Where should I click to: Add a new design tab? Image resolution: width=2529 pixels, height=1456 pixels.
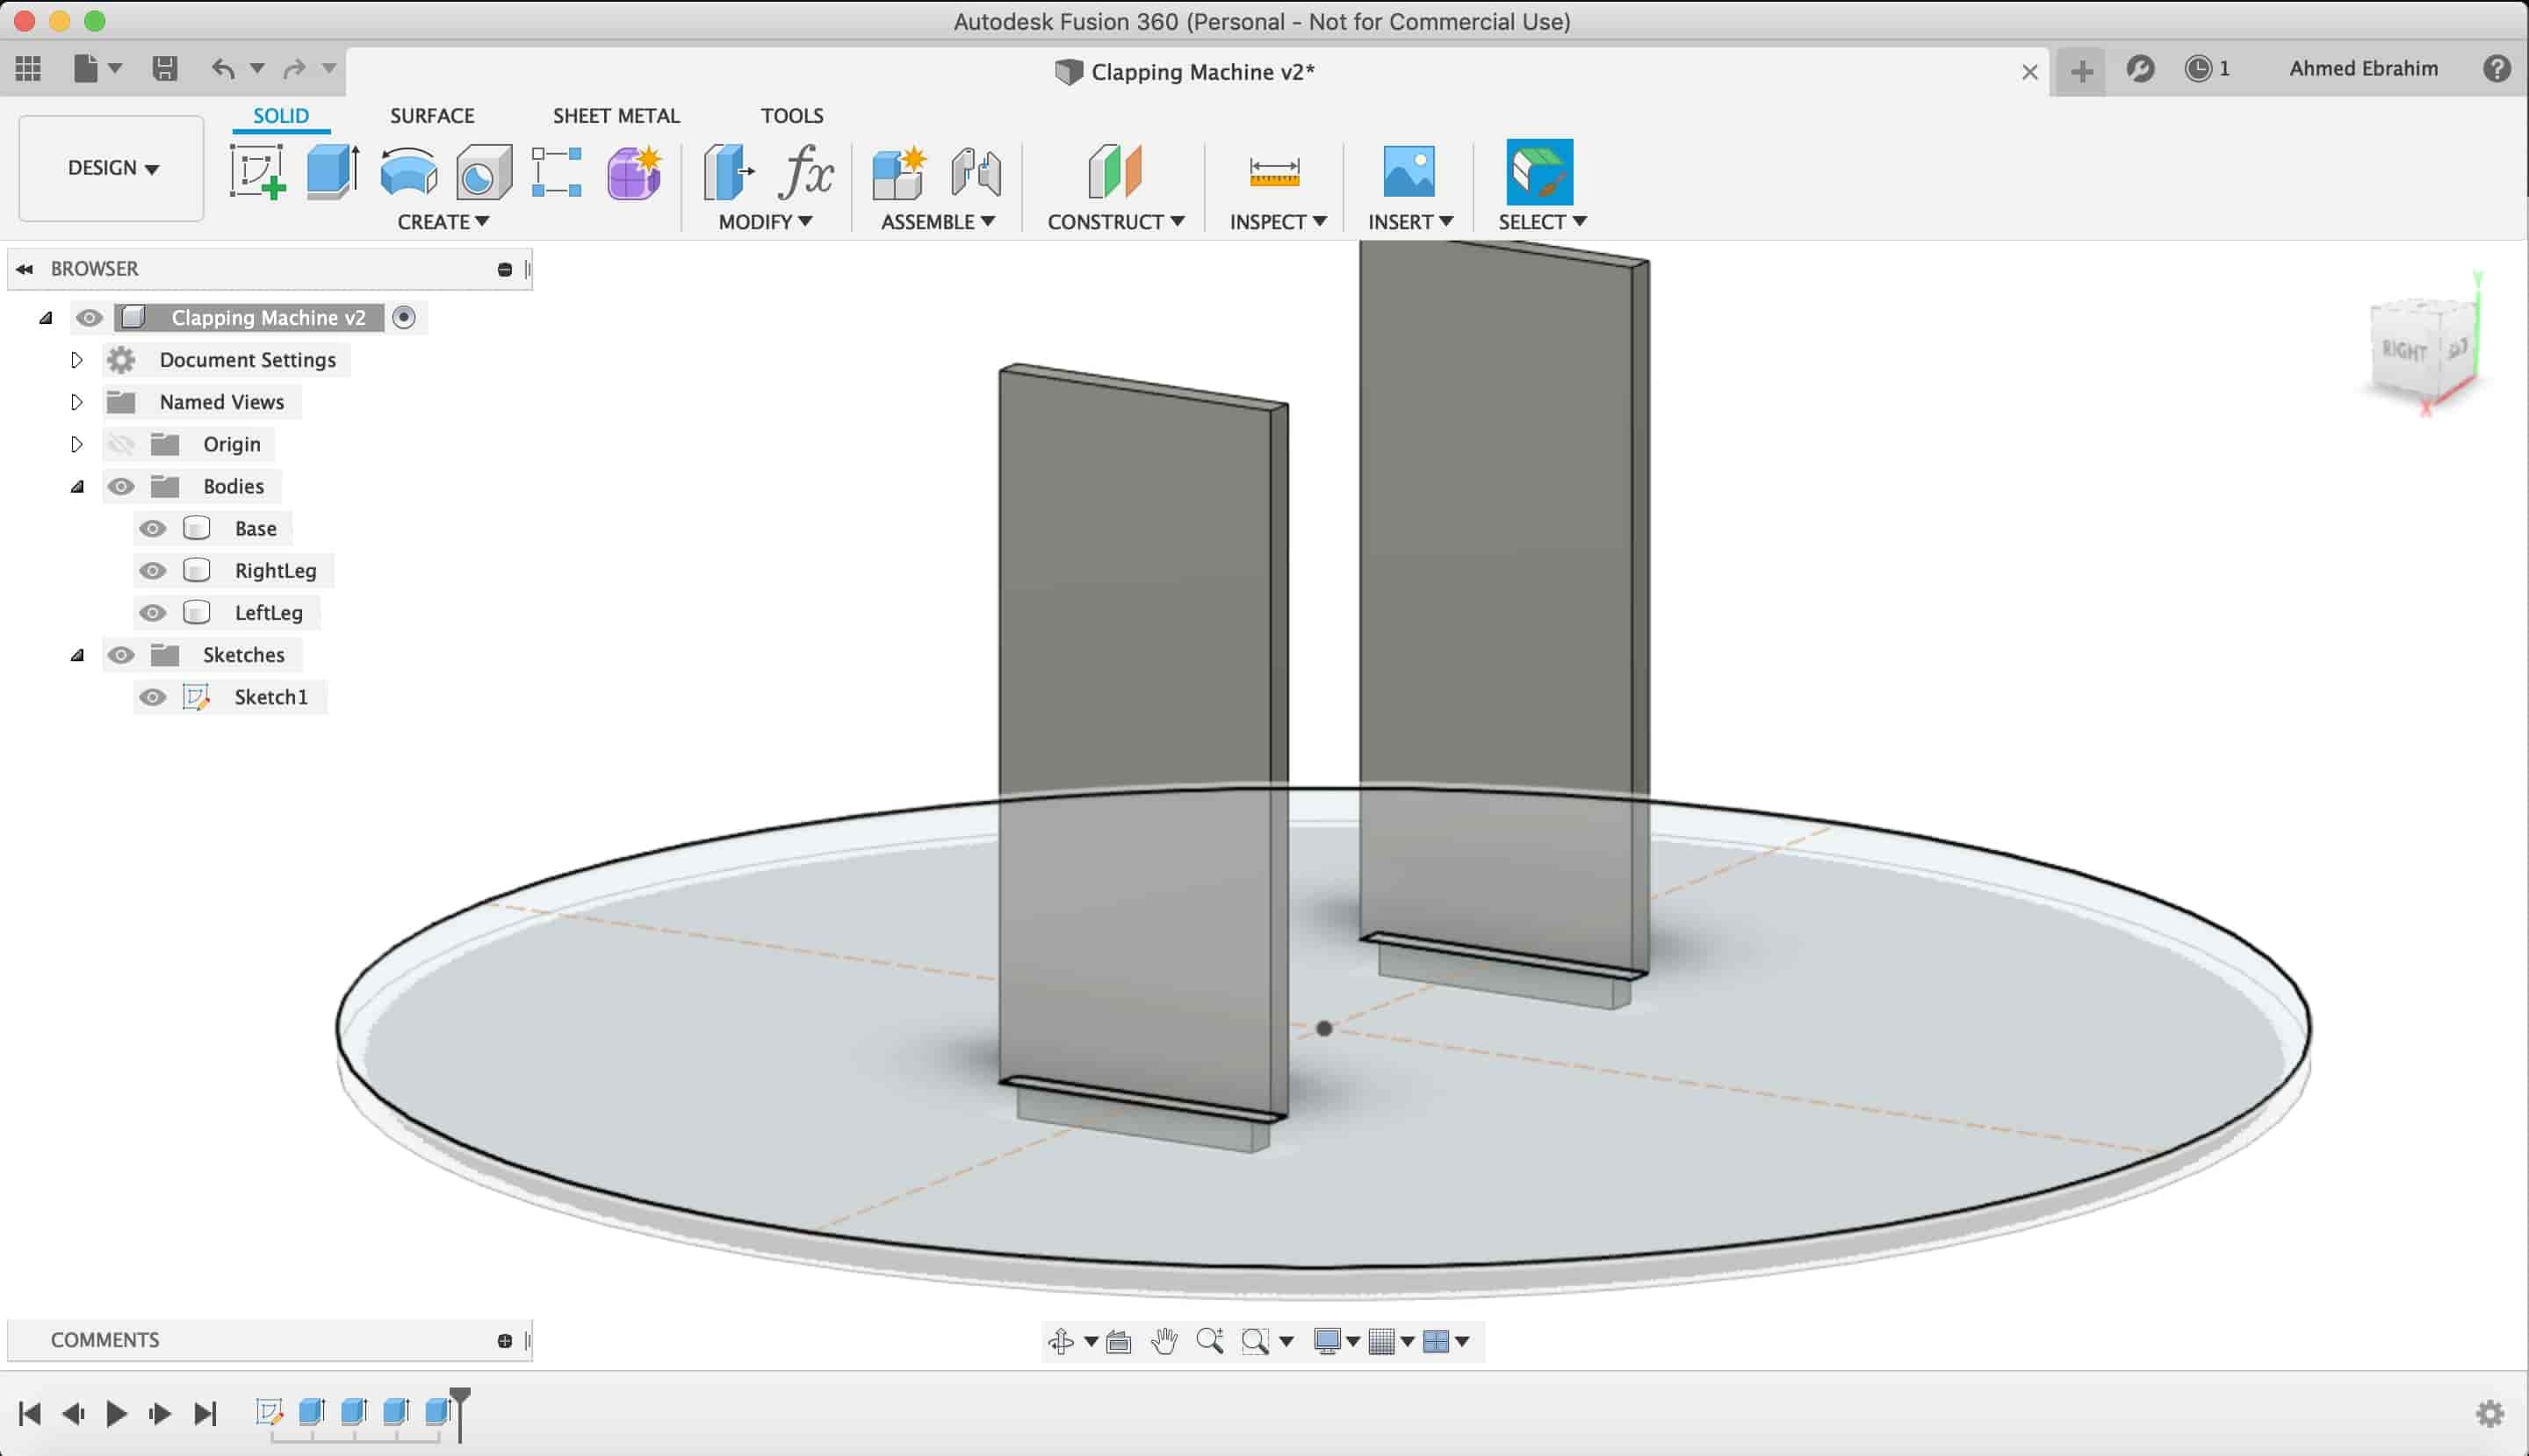pyautogui.click(x=2081, y=71)
